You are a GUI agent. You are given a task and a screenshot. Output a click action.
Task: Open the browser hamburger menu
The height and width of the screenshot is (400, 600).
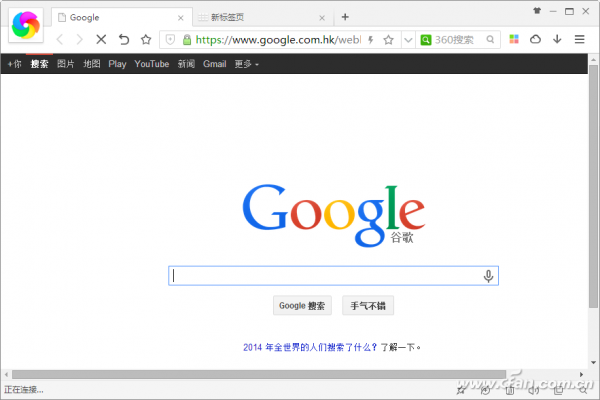[580, 39]
